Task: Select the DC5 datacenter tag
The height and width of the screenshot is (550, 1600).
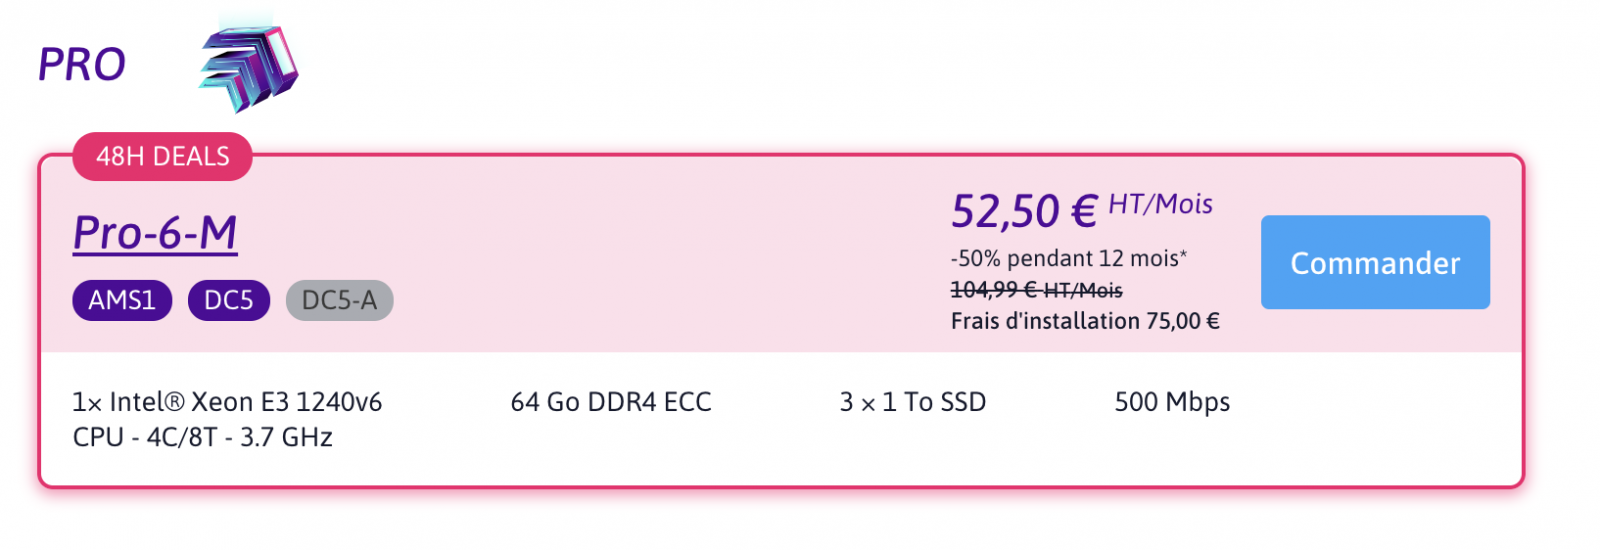Action: 229,300
